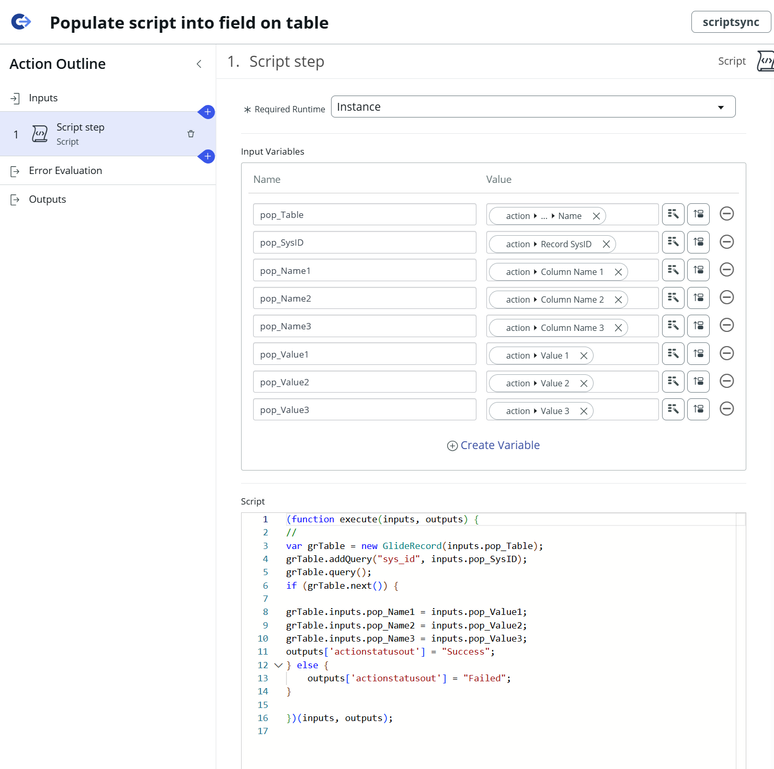
Task: Remove the Column Name 3 data pill
Action: [618, 327]
